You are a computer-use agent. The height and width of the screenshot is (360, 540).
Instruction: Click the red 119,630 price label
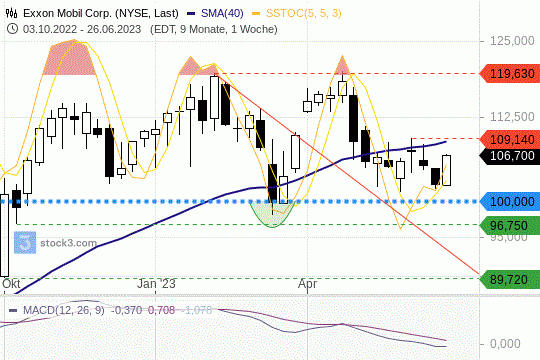pyautogui.click(x=510, y=74)
